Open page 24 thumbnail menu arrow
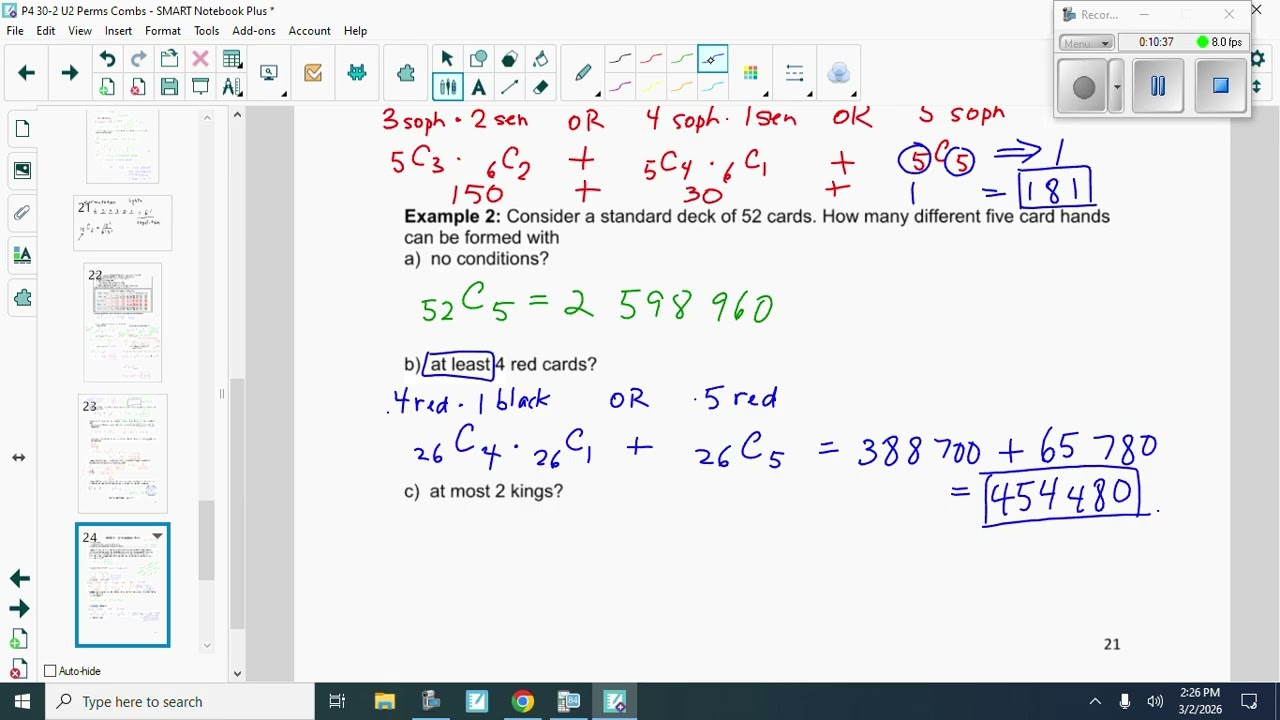The image size is (1280, 720). 157,537
